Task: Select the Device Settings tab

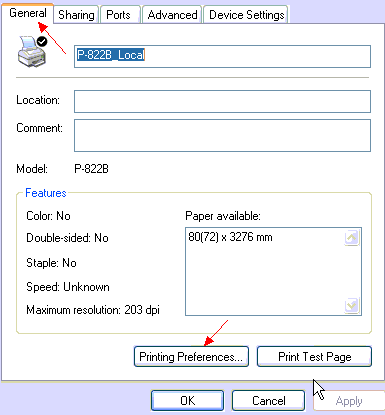Action: coord(246,15)
